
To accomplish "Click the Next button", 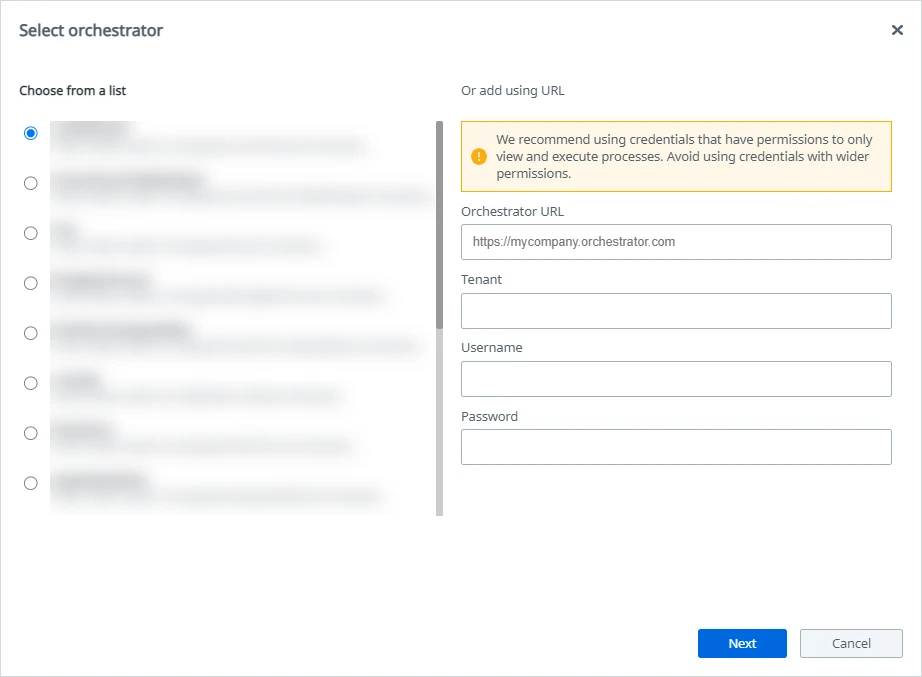I will coord(742,643).
